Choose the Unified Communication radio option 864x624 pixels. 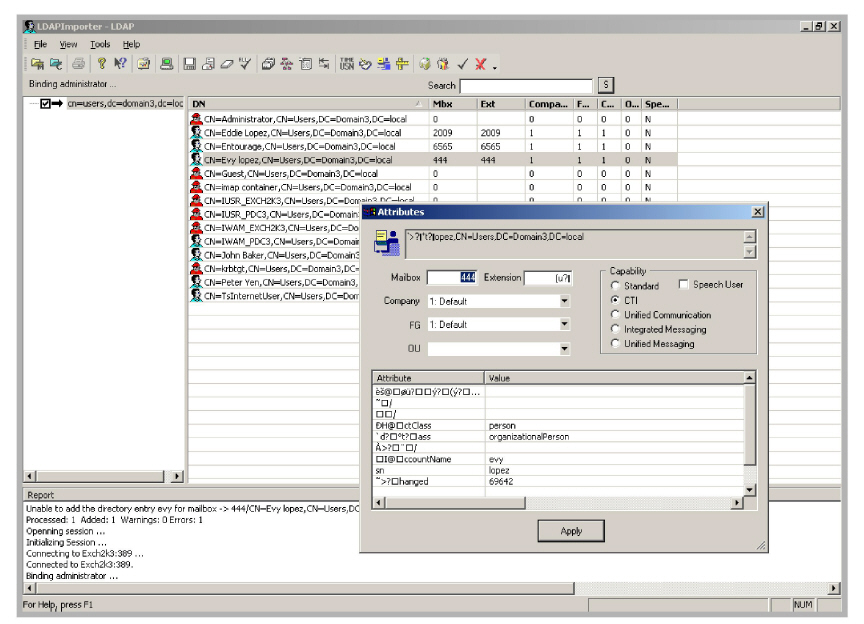pyautogui.click(x=615, y=314)
